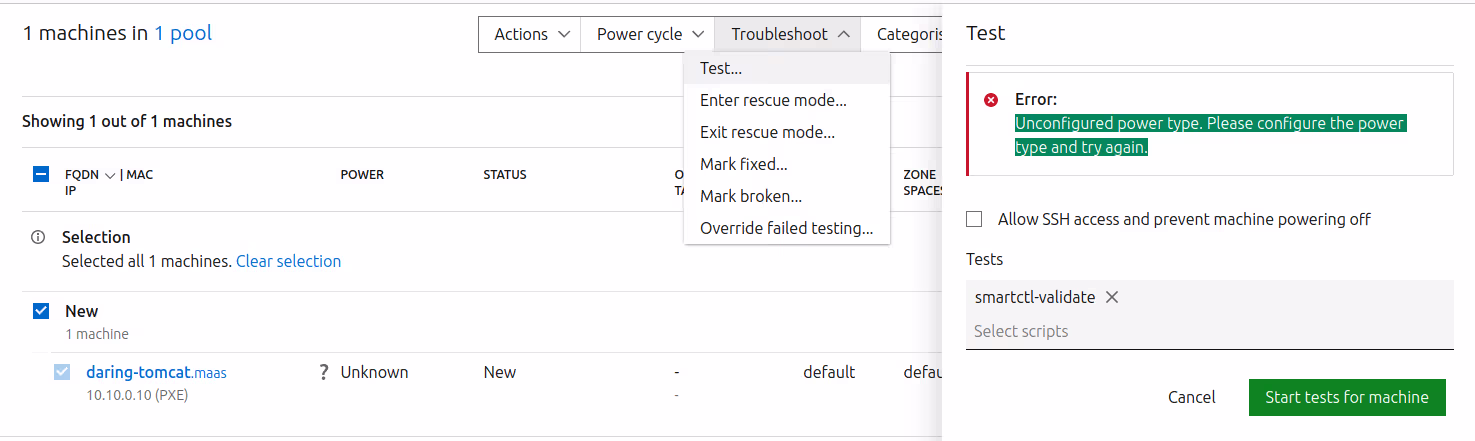Click the Selection info icon

[x=38, y=237]
